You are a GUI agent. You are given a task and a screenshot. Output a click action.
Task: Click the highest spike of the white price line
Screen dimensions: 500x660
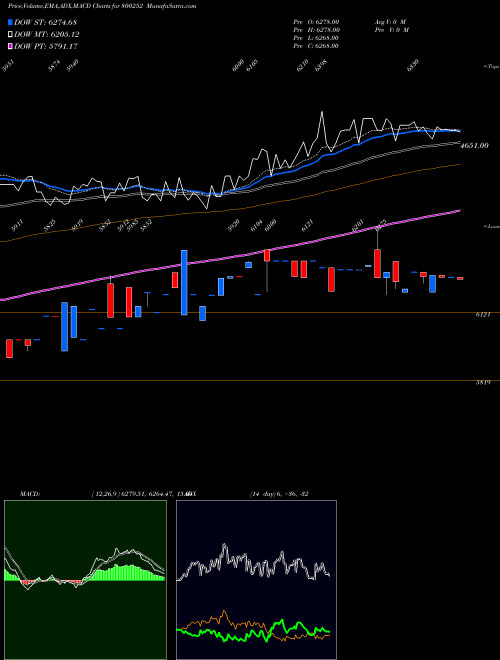[x=322, y=112]
